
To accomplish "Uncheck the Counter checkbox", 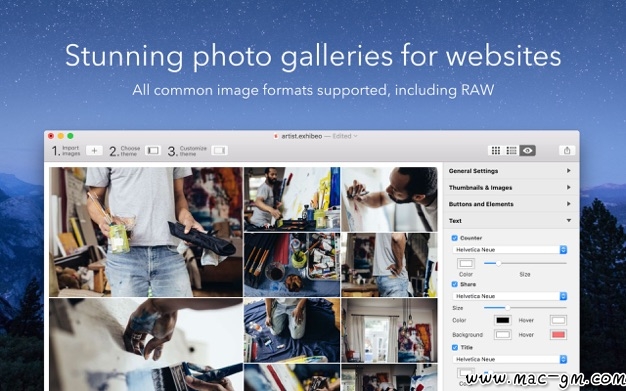I will tap(454, 238).
